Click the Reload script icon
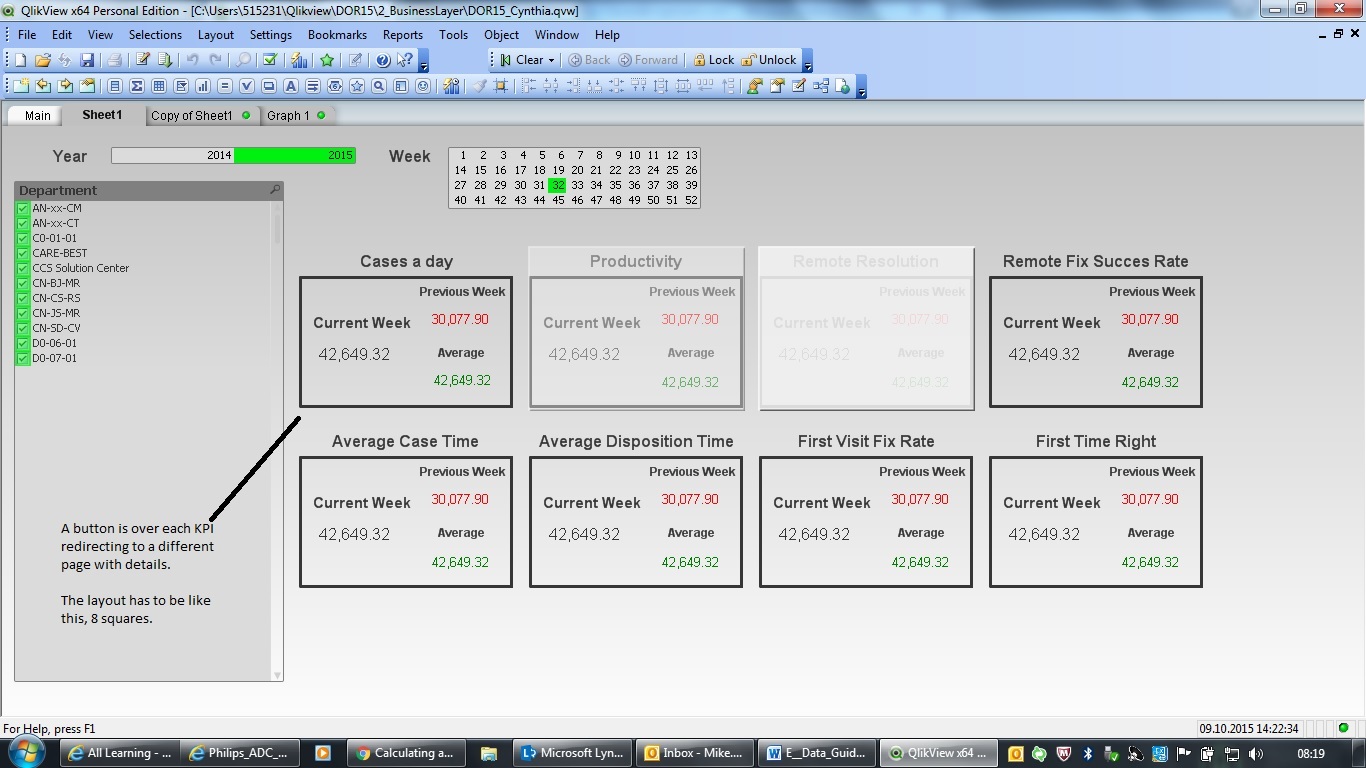The height and width of the screenshot is (768, 1366). (x=165, y=60)
